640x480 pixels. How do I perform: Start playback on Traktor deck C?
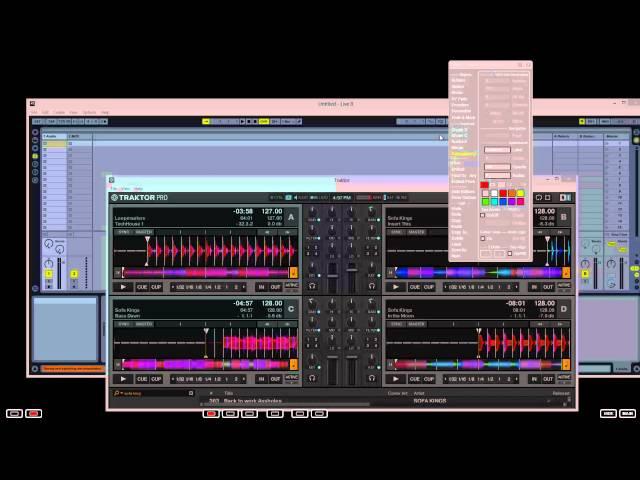click(x=123, y=379)
